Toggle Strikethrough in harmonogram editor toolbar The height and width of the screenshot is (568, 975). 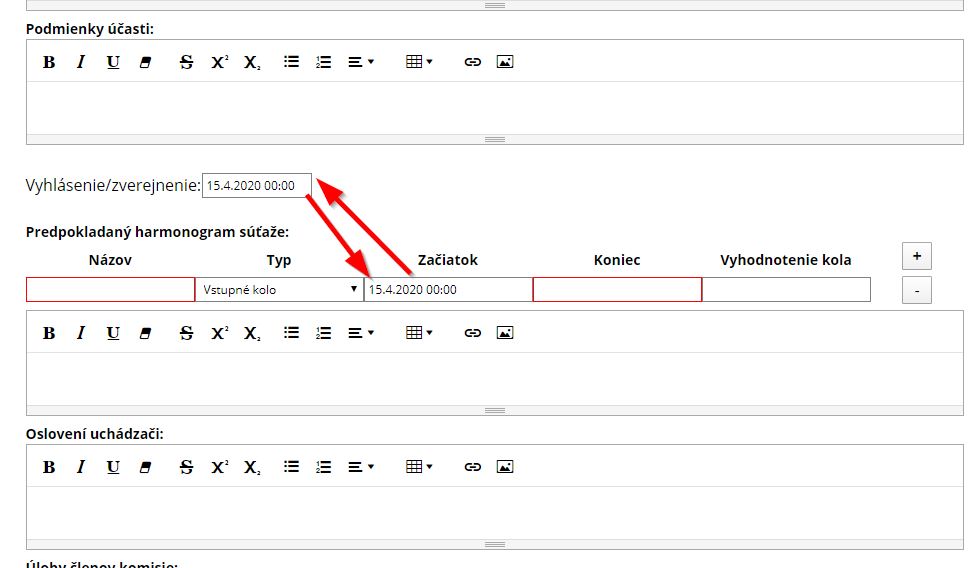[x=186, y=333]
